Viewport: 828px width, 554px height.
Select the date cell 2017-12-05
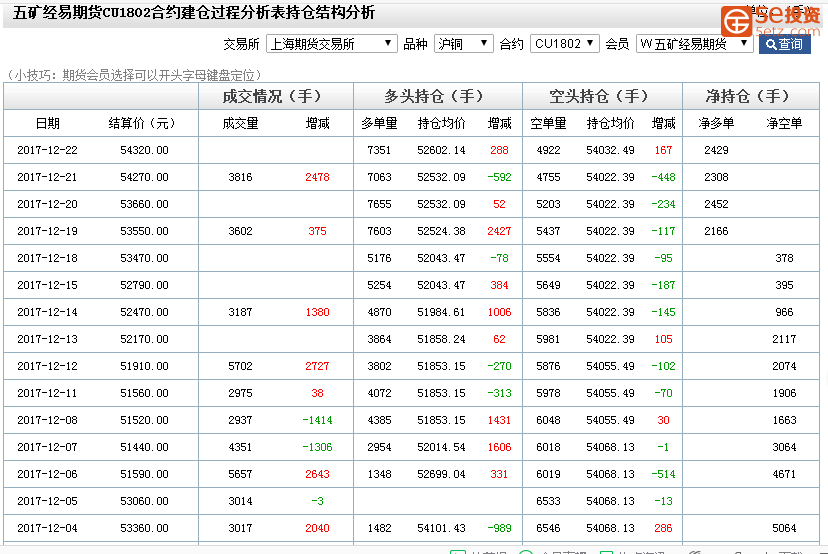click(x=48, y=501)
